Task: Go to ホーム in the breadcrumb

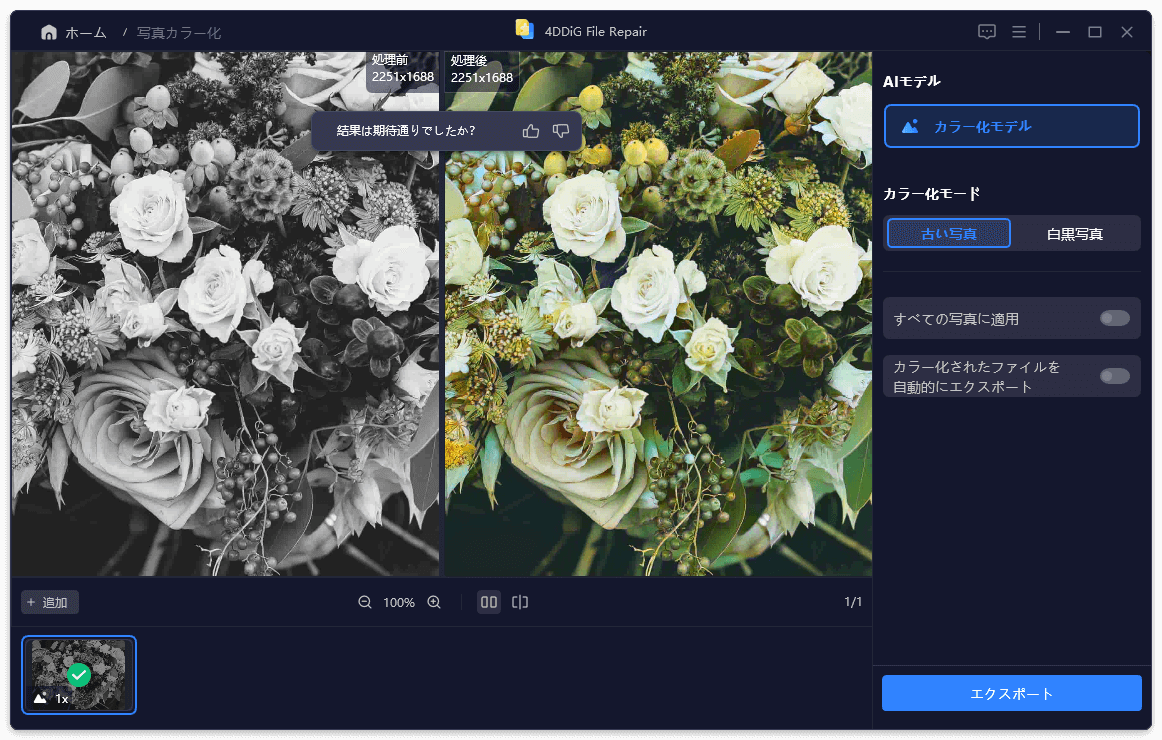Action: coord(85,33)
